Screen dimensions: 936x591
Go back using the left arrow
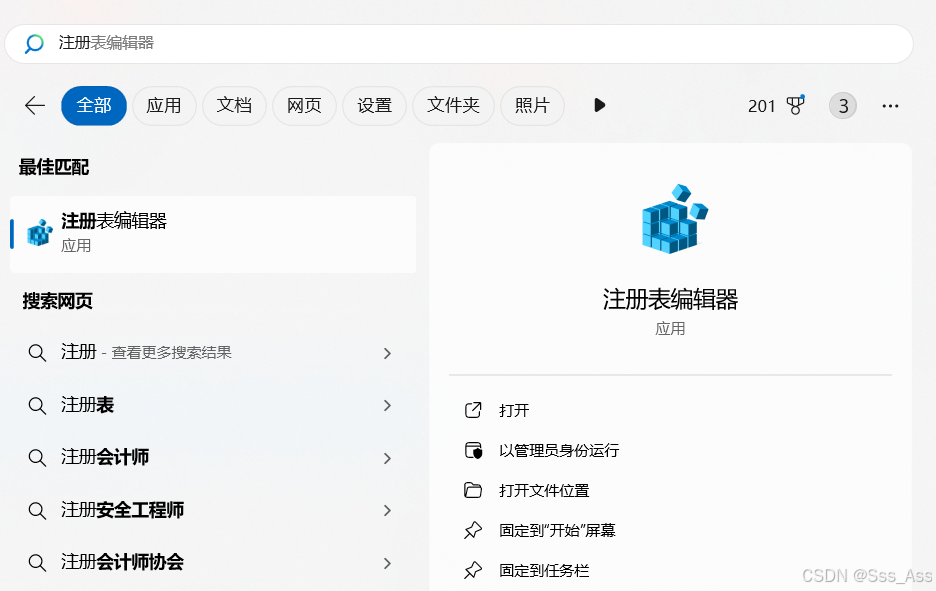pos(35,106)
